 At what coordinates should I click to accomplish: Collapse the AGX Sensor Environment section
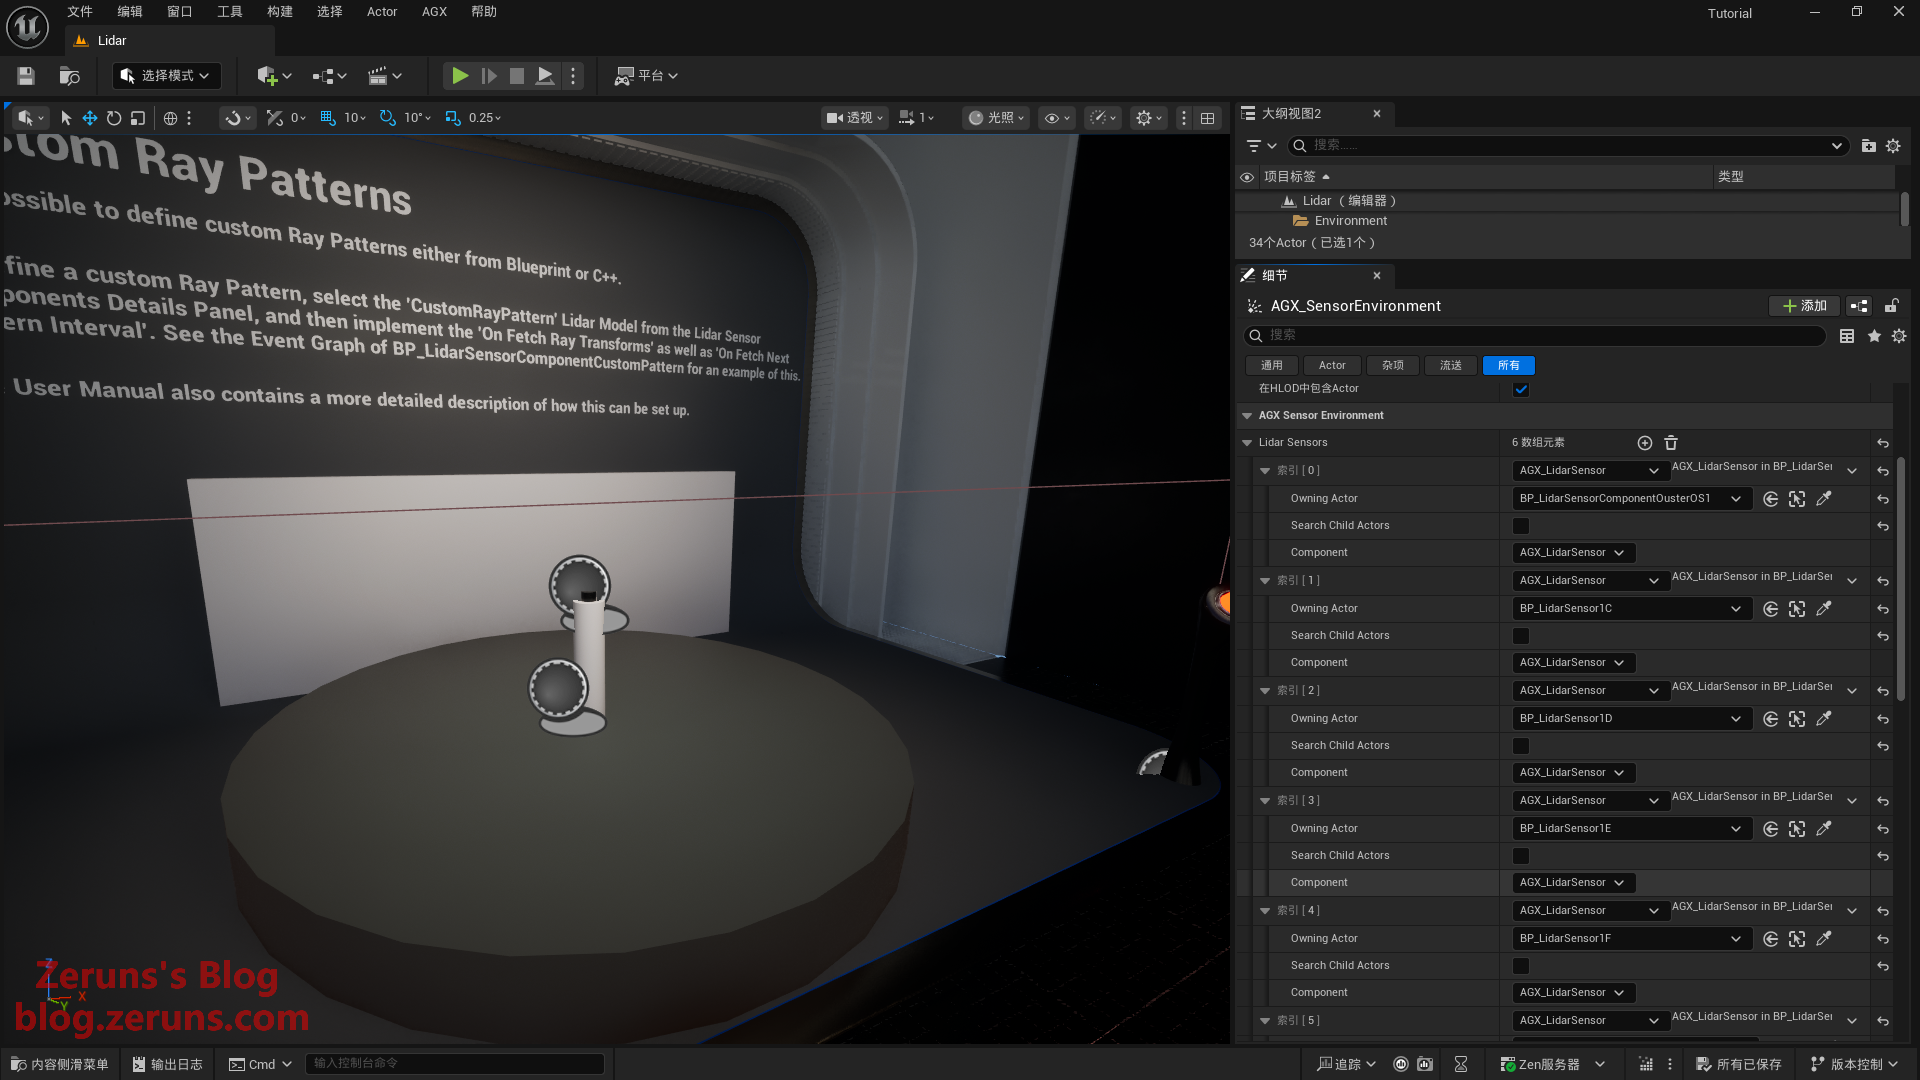pos(1247,415)
